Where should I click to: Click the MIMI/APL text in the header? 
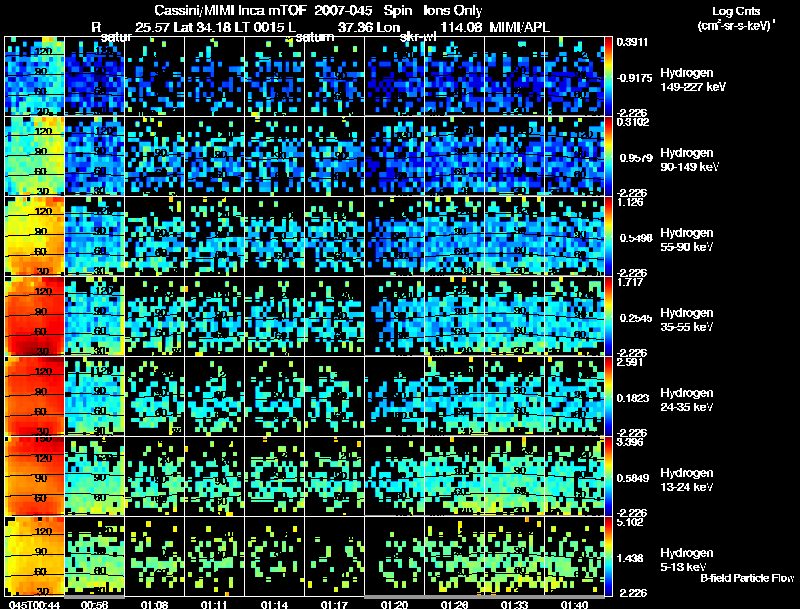(519, 27)
